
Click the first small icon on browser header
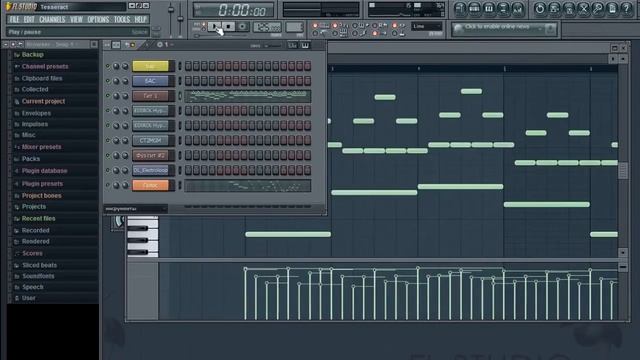coord(6,44)
